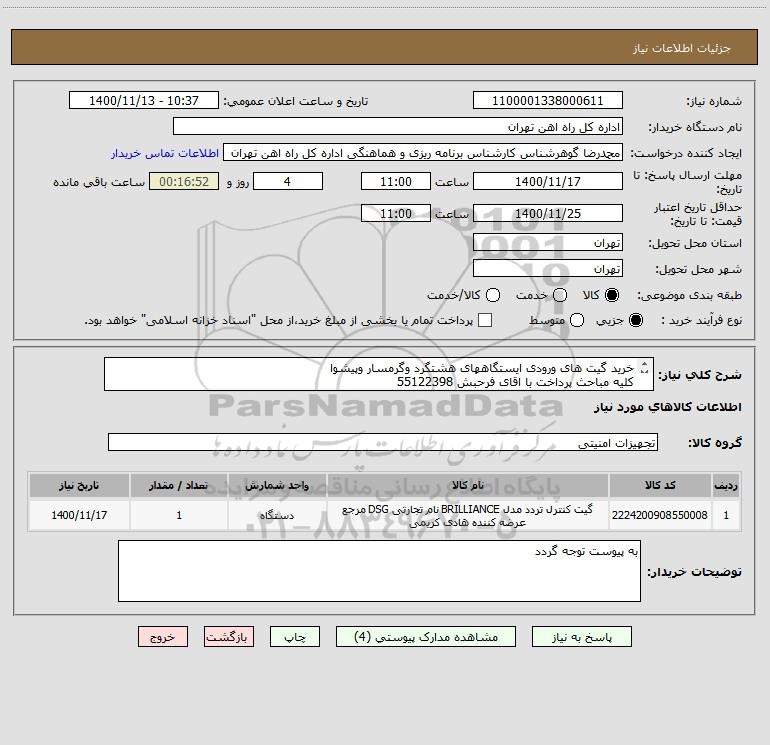Click the buyer organization field اداره کل راه اهن تهران

(x=398, y=127)
